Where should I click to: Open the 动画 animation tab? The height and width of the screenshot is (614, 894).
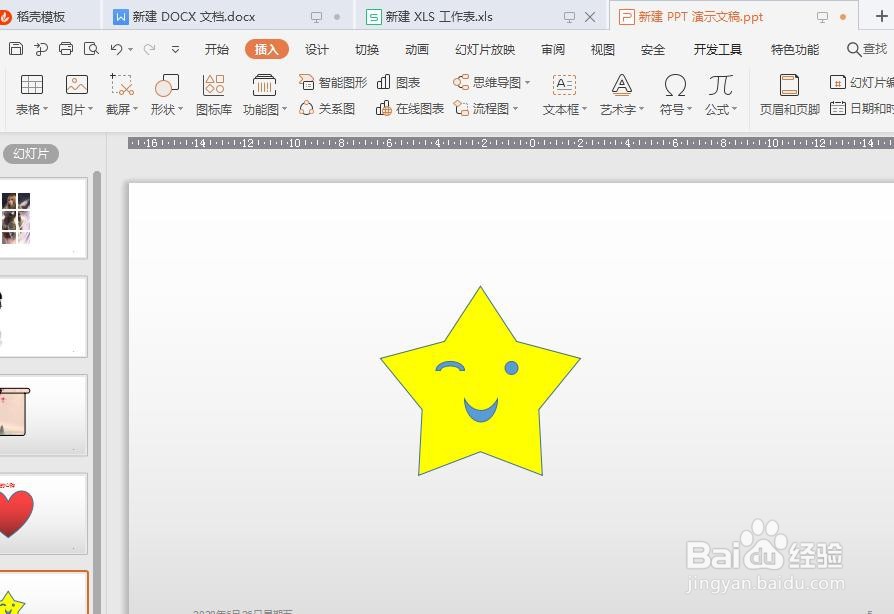pyautogui.click(x=417, y=50)
